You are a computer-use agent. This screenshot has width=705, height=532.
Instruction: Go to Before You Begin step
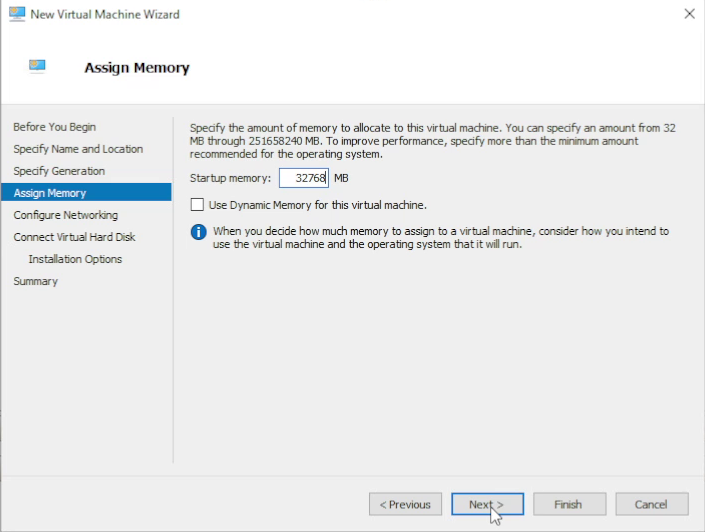pyautogui.click(x=54, y=127)
